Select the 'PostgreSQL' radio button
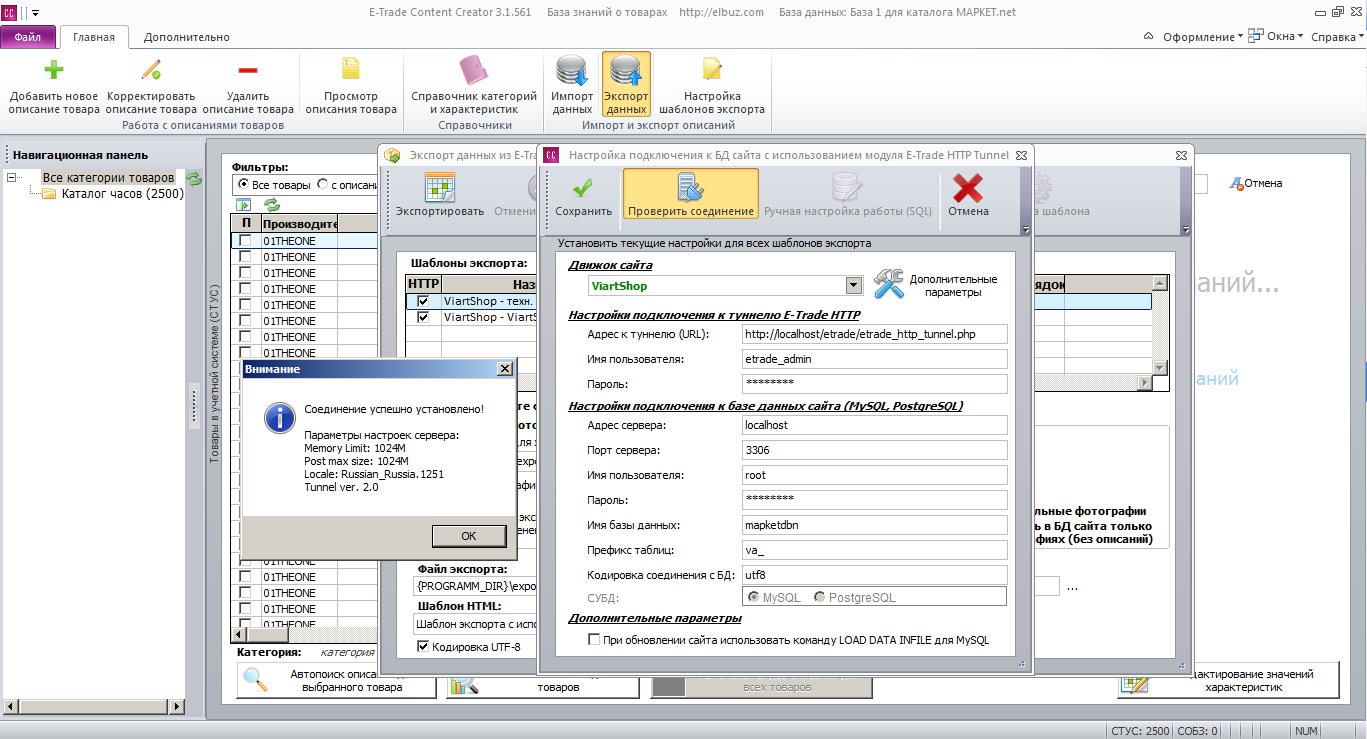 tap(820, 597)
